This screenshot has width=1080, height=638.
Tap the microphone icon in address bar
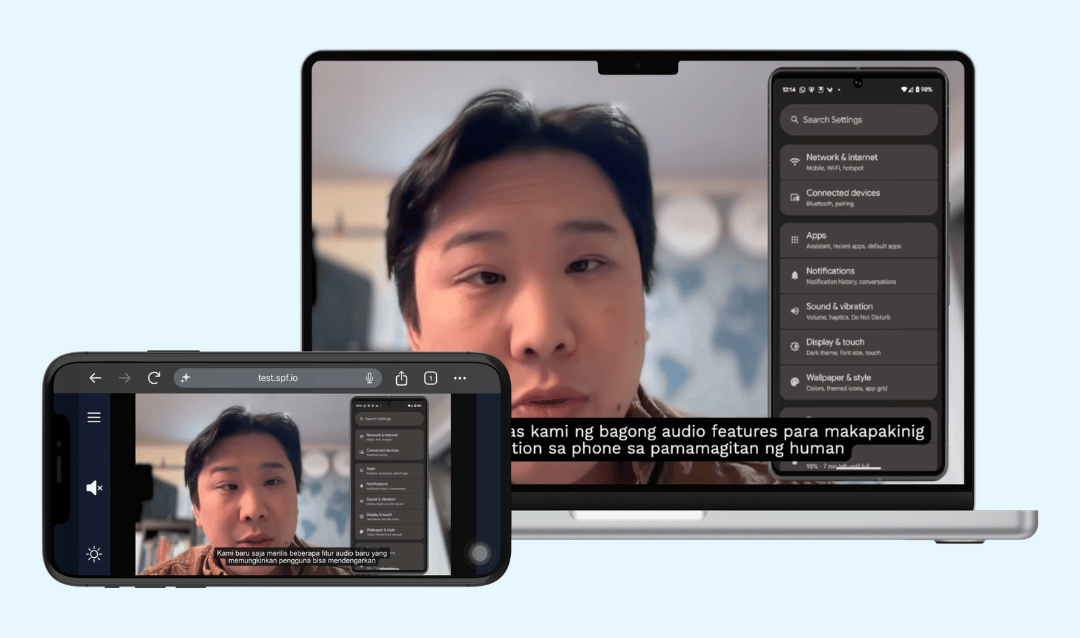[369, 378]
